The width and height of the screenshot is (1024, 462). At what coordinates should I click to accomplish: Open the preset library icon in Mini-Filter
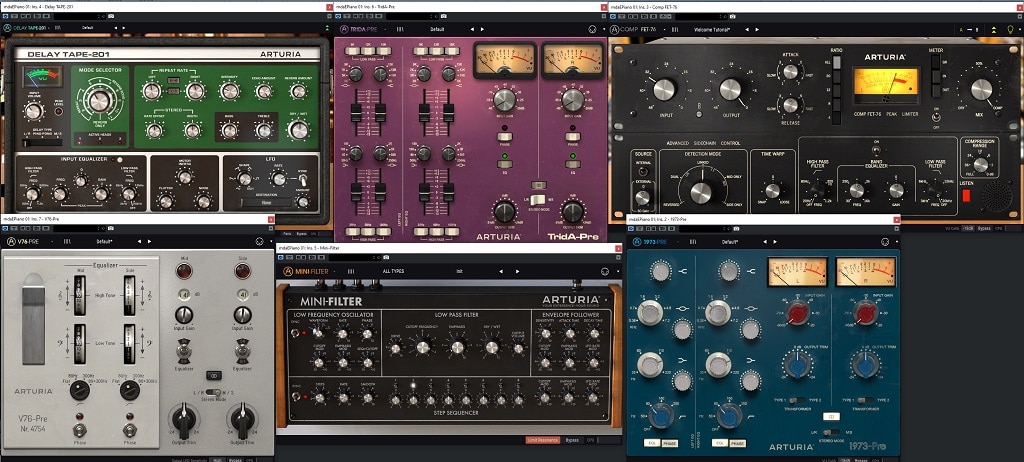tap(351, 271)
